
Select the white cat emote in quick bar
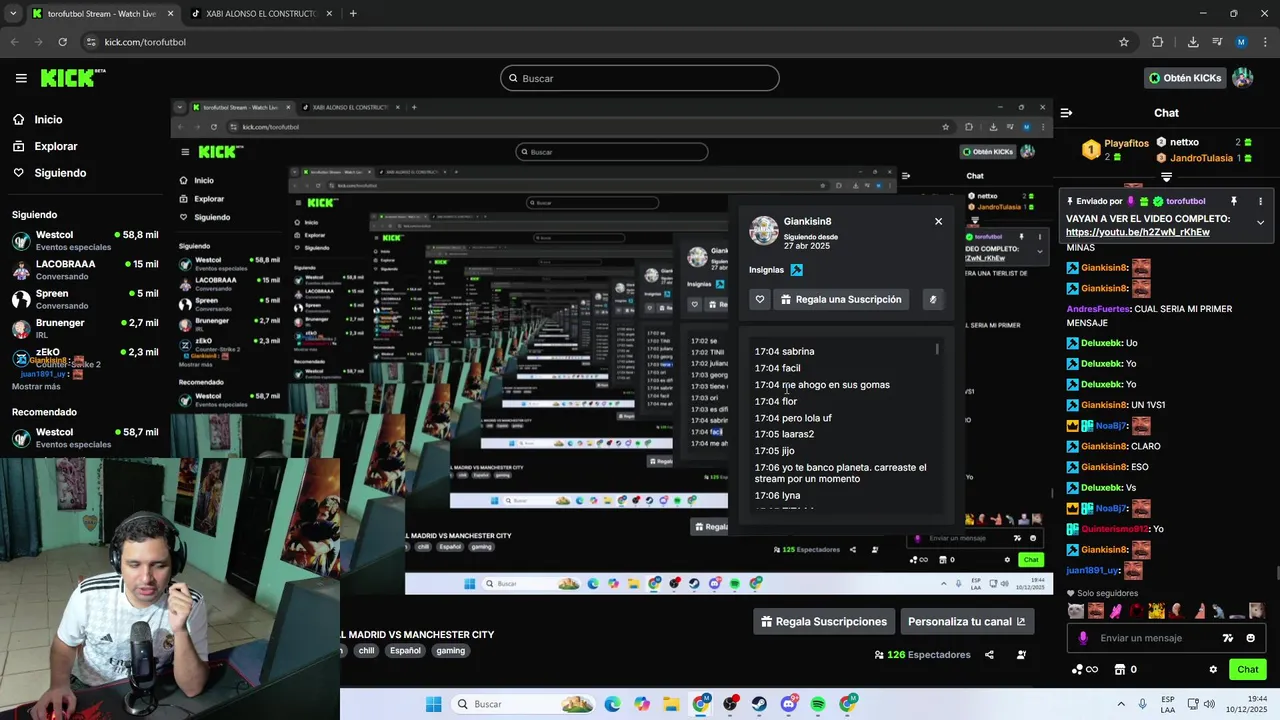(x=1075, y=610)
